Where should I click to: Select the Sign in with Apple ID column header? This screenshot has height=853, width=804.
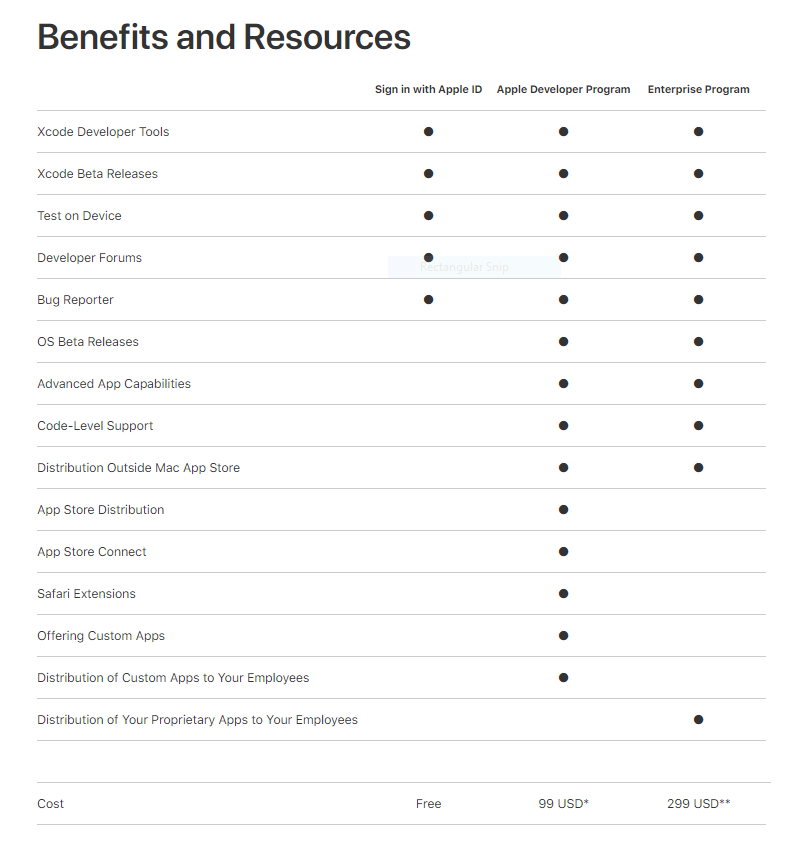pos(428,90)
